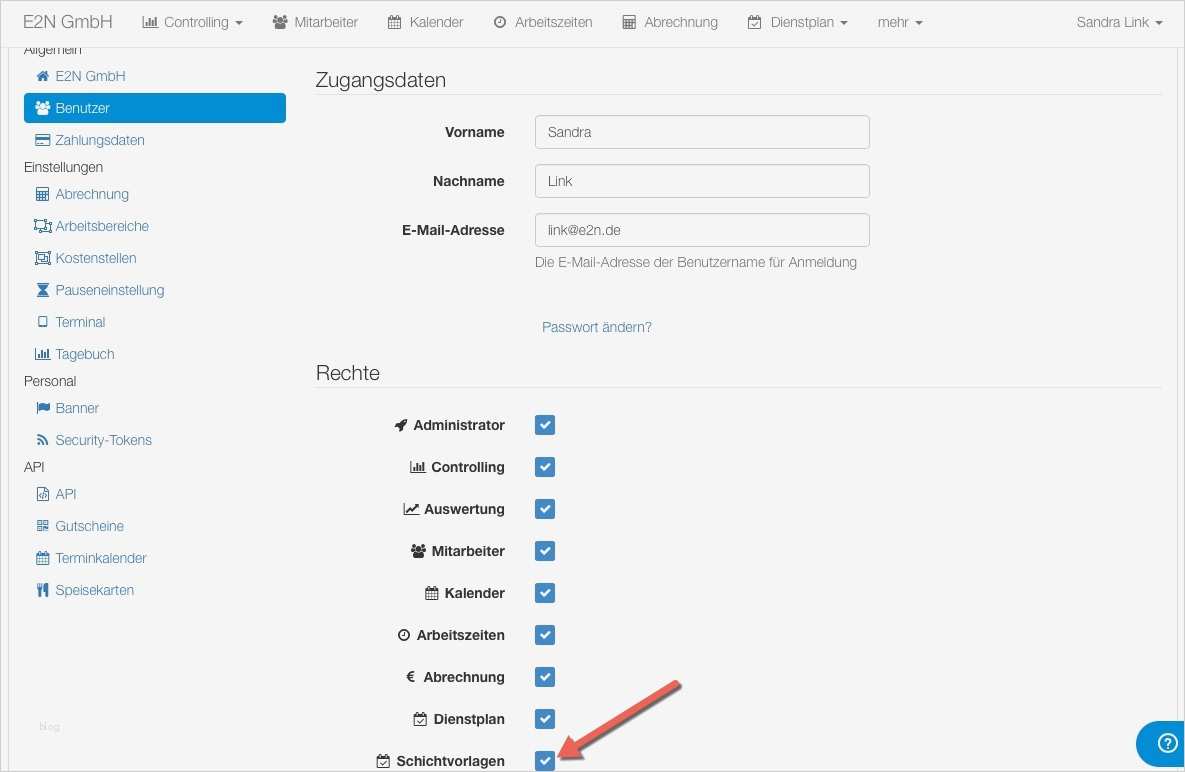Disable the Administrator permission
The height and width of the screenshot is (772, 1185).
pyautogui.click(x=544, y=424)
